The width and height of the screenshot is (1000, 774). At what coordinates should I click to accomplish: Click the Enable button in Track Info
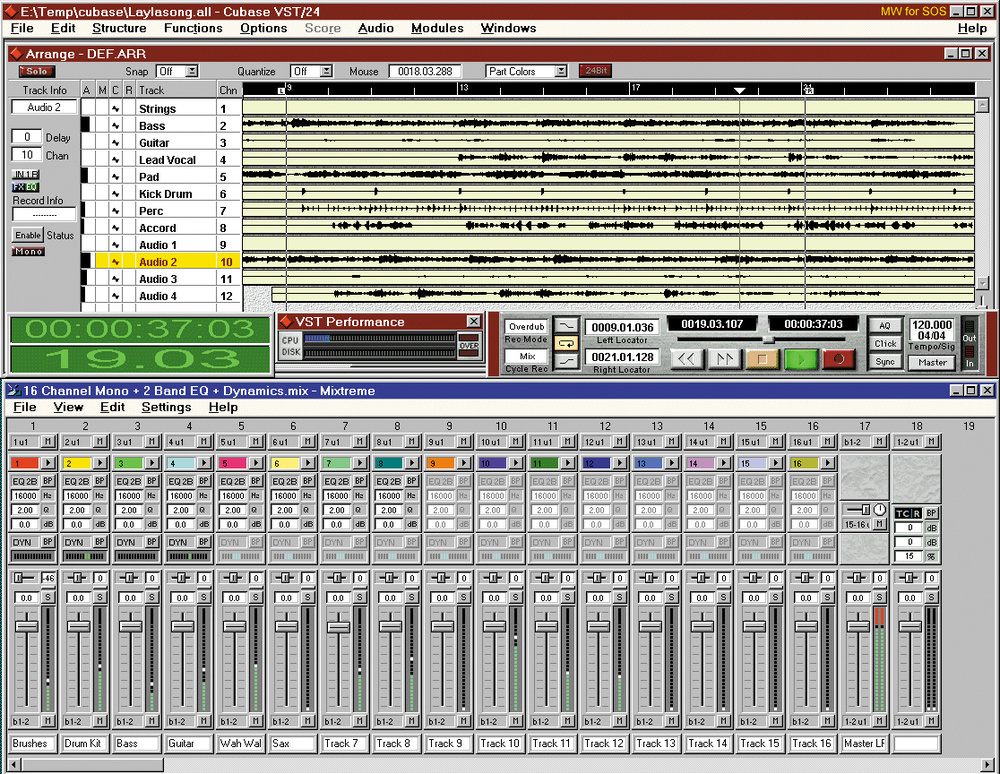[x=27, y=235]
